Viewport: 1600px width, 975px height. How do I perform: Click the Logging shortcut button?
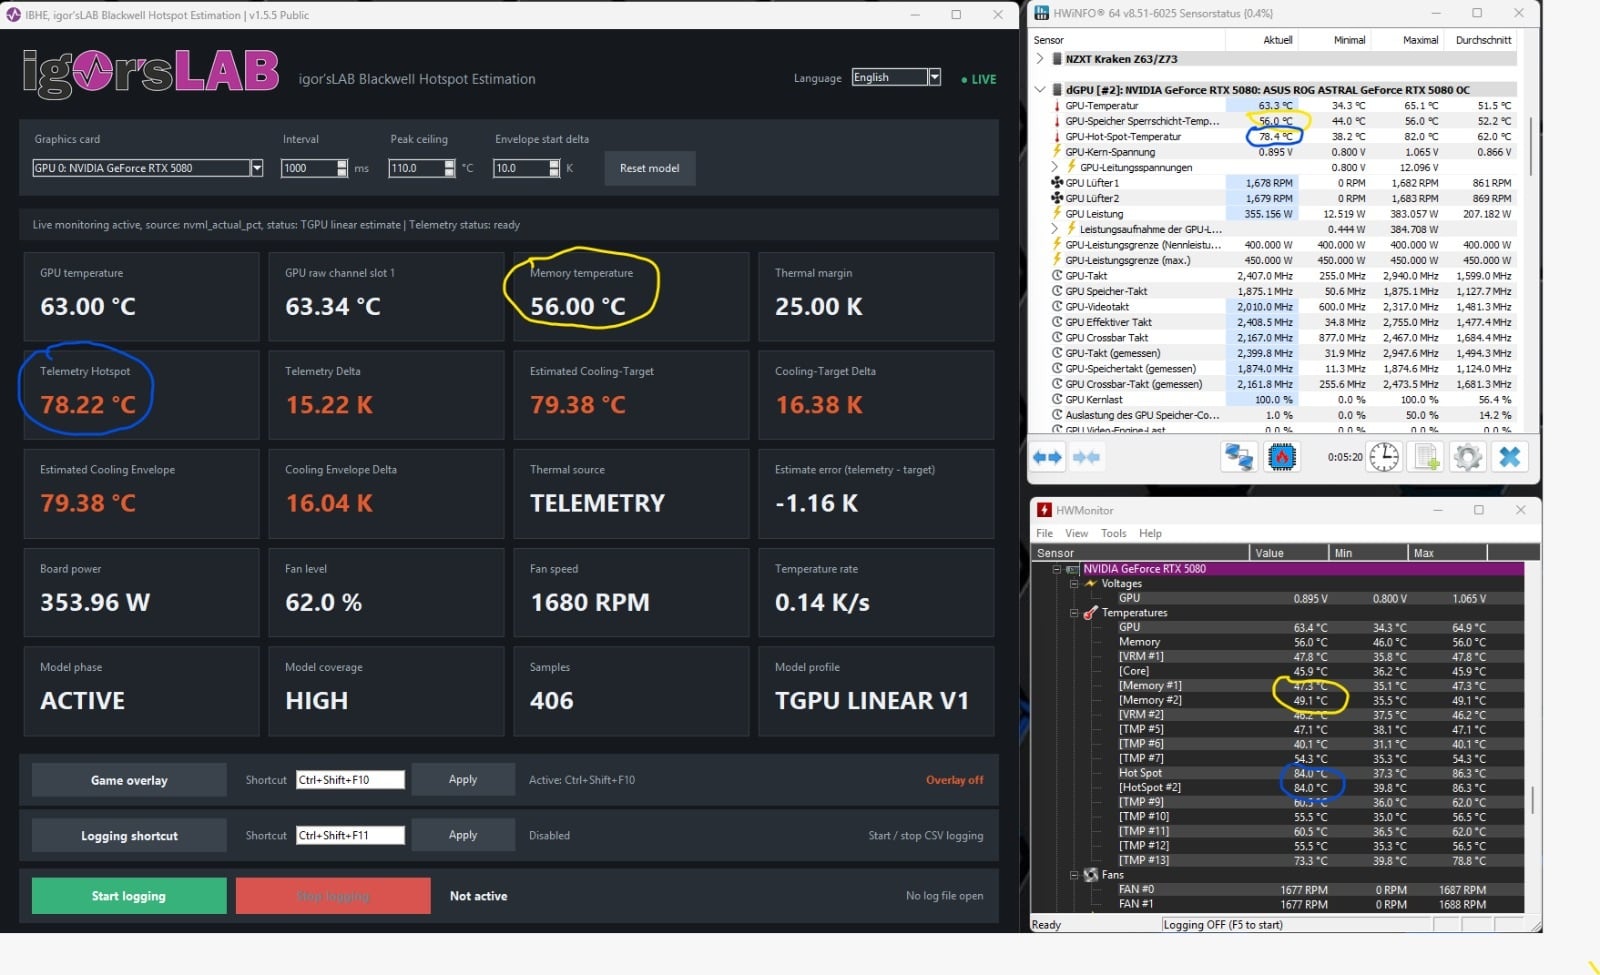(129, 836)
